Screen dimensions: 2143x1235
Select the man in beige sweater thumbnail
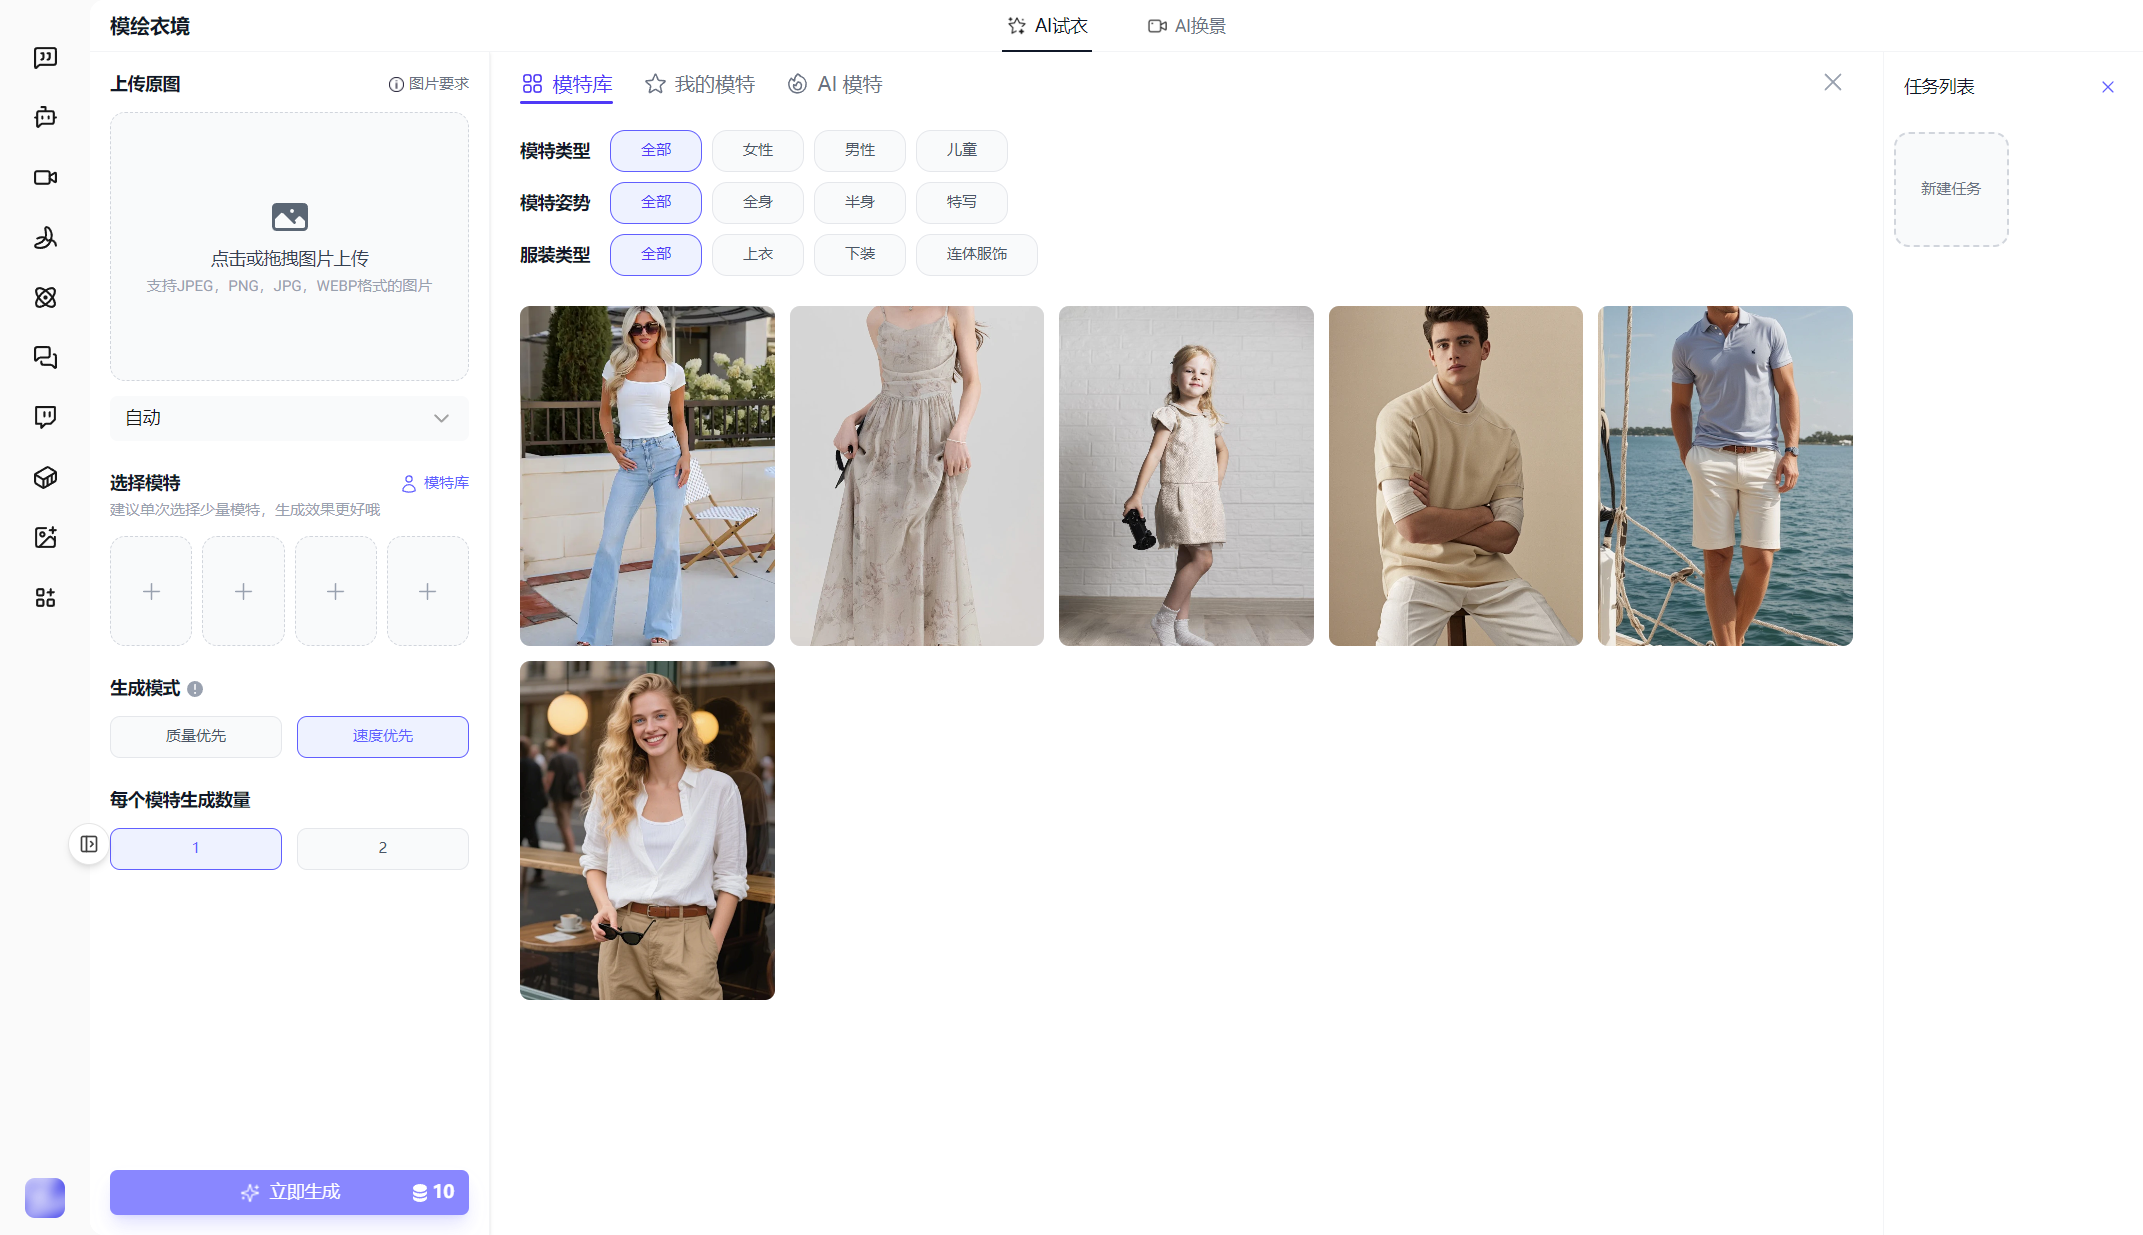1455,475
